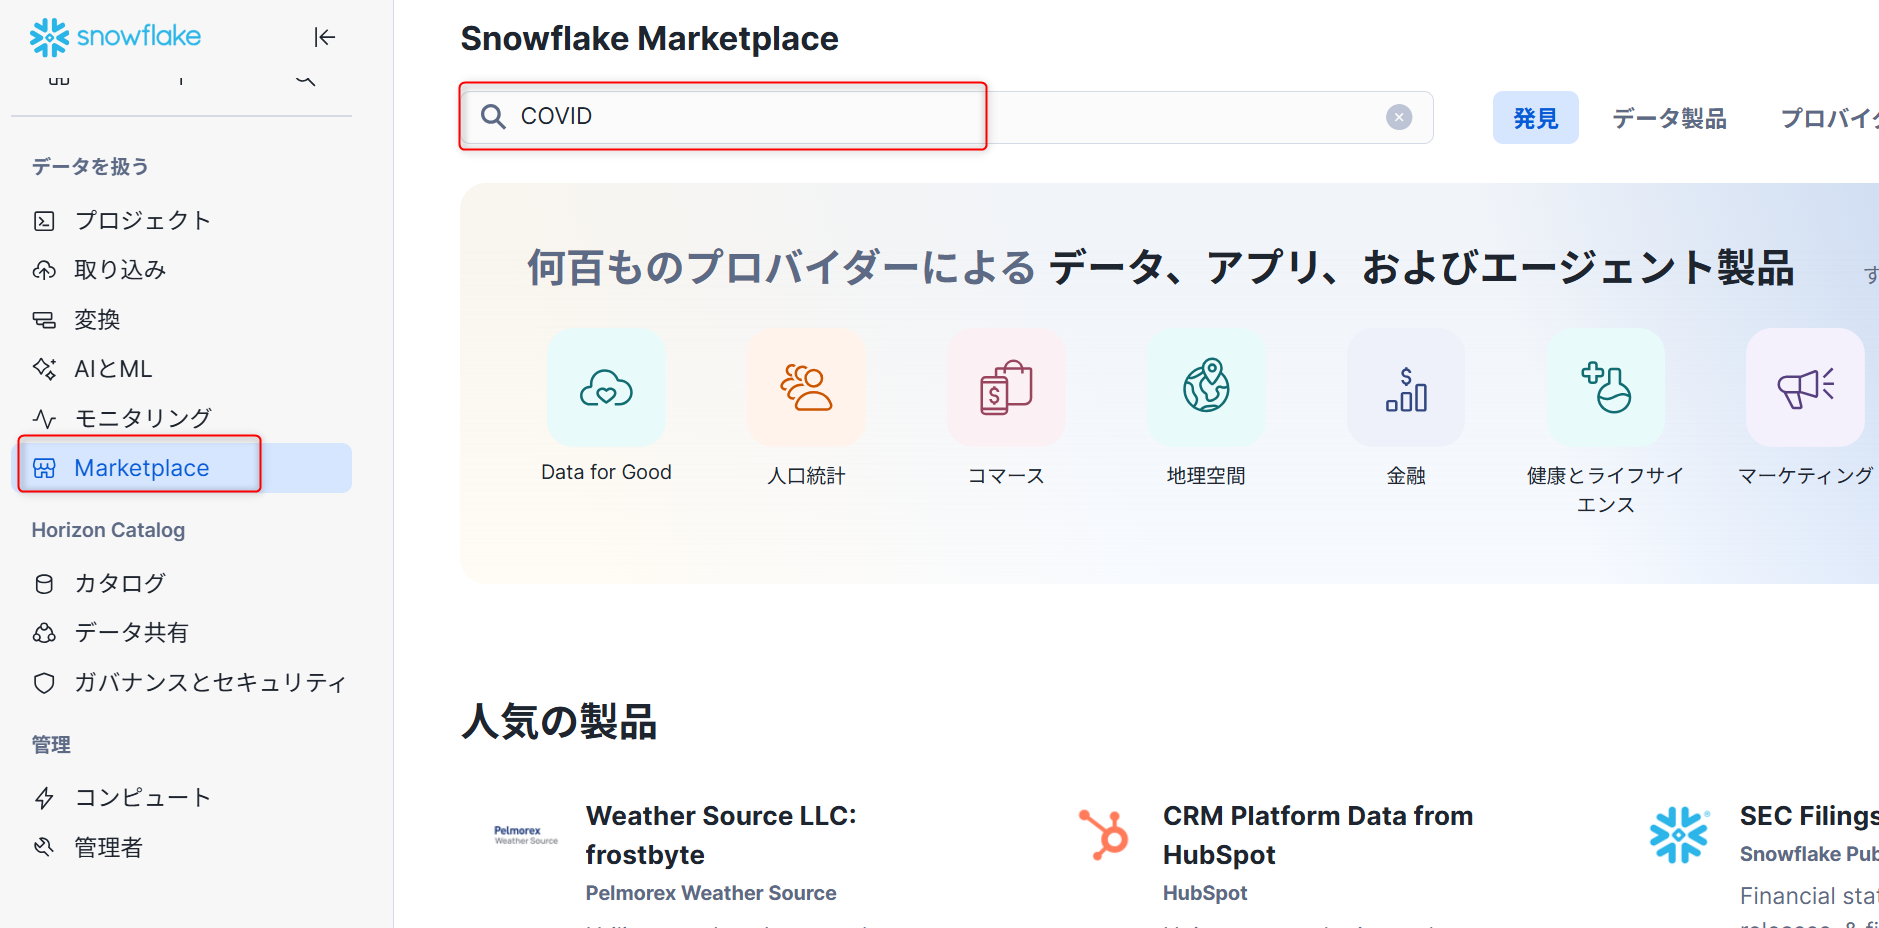Open プロジェクト in the sidebar
Image resolution: width=1879 pixels, height=928 pixels.
point(181,221)
